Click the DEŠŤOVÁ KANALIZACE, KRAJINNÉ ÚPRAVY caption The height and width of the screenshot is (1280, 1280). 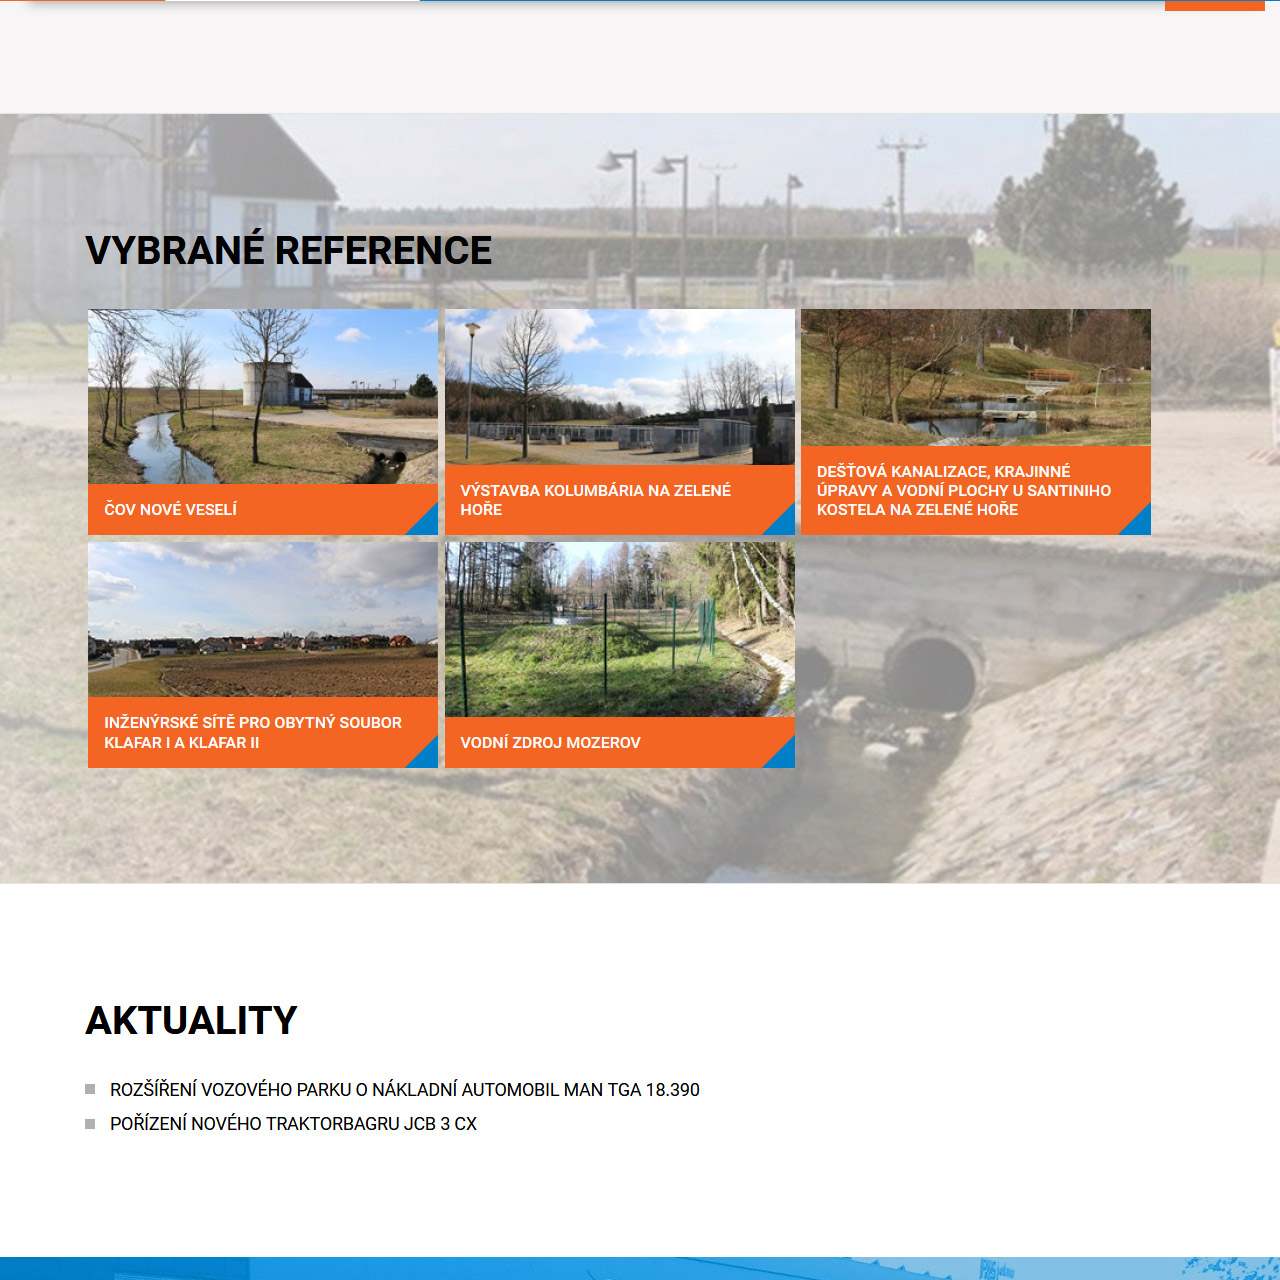964,490
